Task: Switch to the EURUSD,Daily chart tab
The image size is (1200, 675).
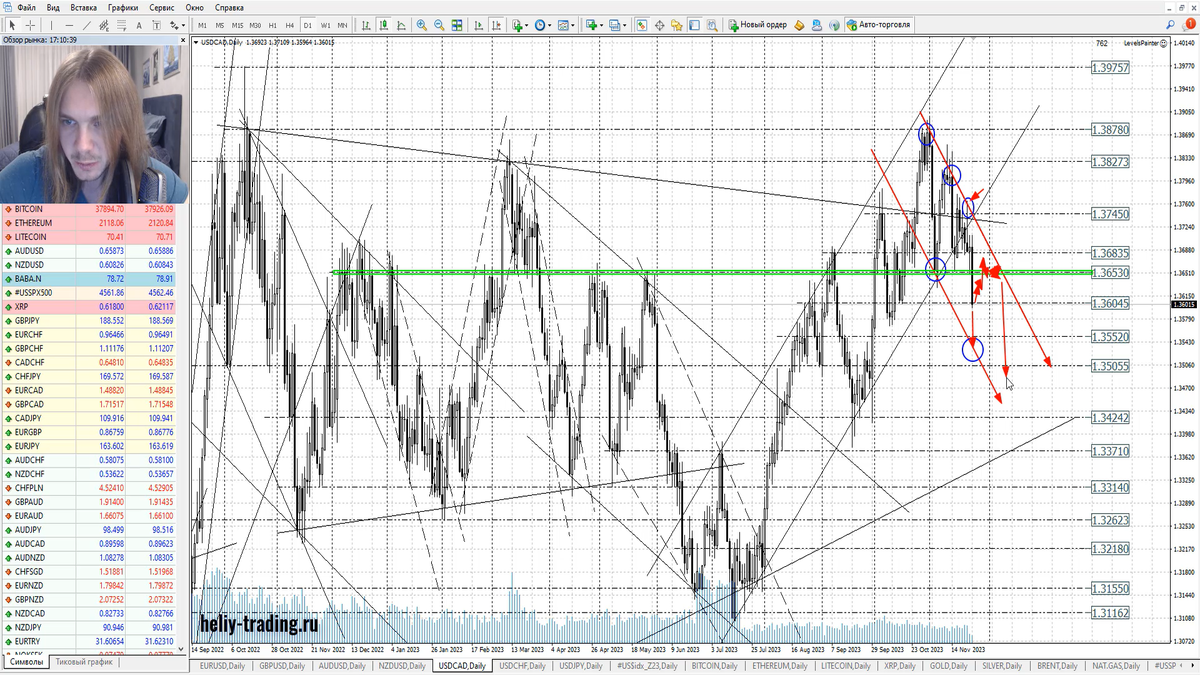Action: tap(222, 665)
